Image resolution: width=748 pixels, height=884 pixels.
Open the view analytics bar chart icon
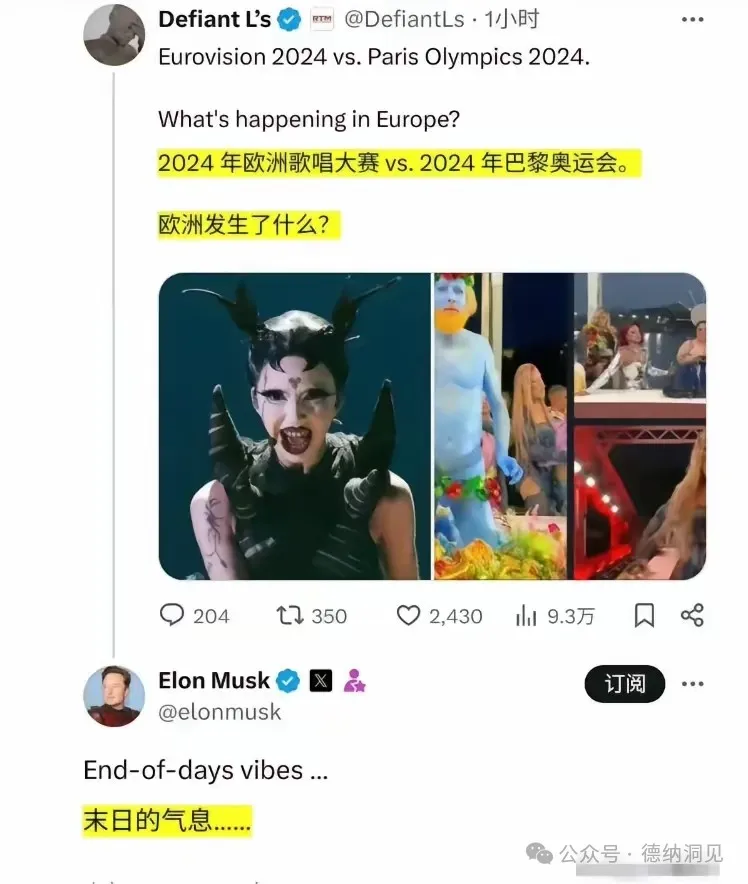pos(525,616)
